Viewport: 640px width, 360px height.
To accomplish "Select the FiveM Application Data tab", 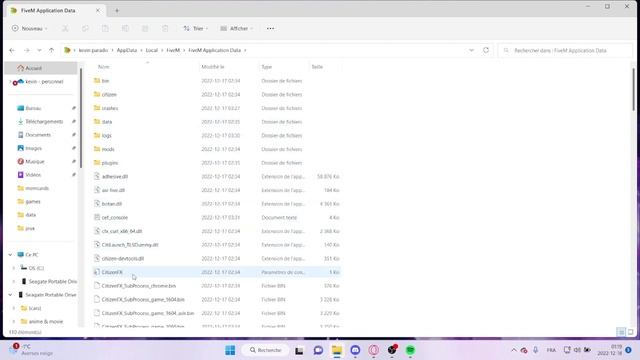I will (55, 11).
